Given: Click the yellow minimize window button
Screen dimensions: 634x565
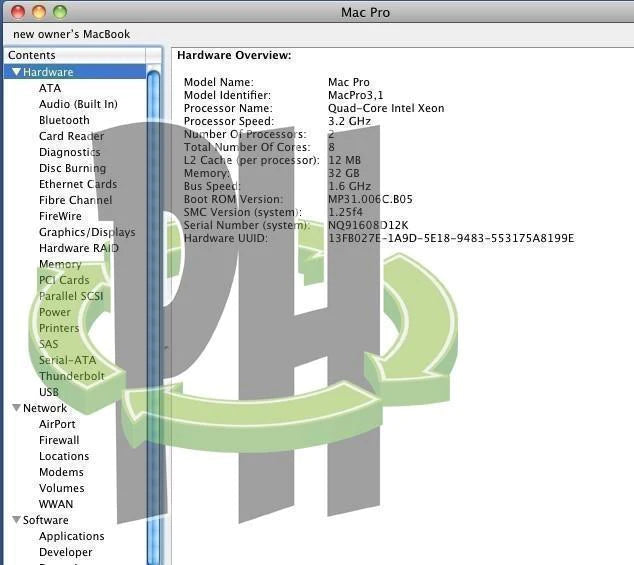Looking at the screenshot, I should (39, 12).
